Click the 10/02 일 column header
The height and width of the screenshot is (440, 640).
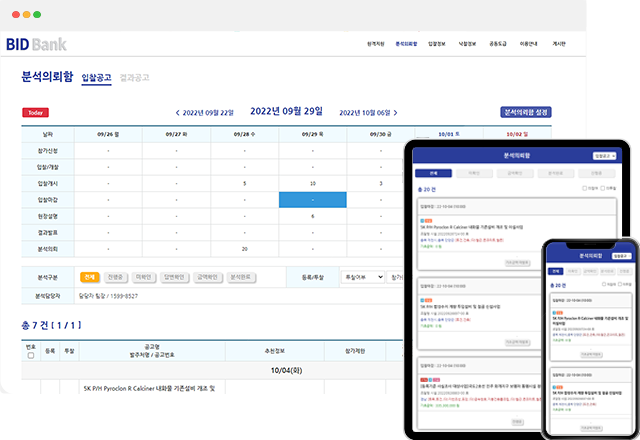(x=517, y=134)
